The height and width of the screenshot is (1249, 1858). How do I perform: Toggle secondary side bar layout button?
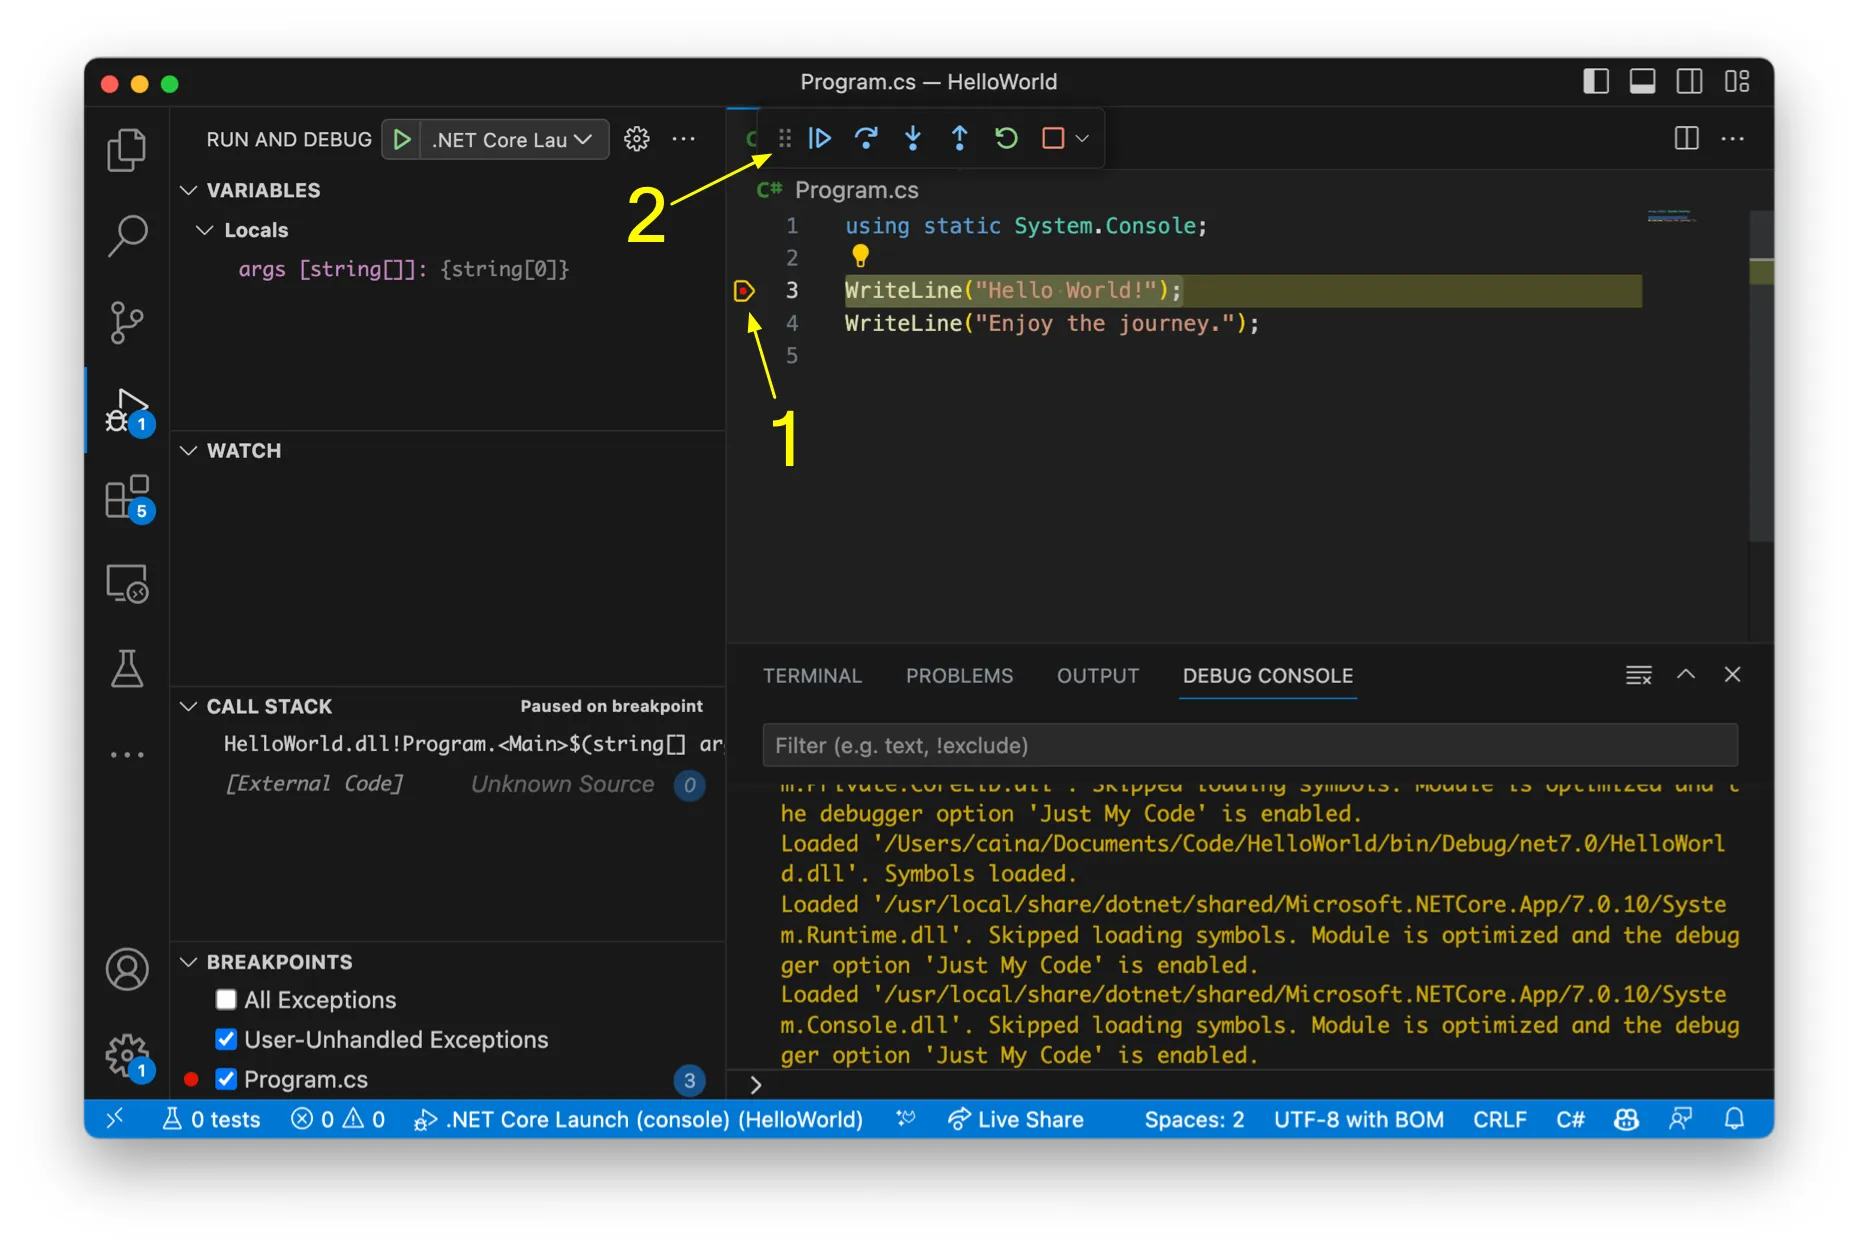pyautogui.click(x=1689, y=82)
